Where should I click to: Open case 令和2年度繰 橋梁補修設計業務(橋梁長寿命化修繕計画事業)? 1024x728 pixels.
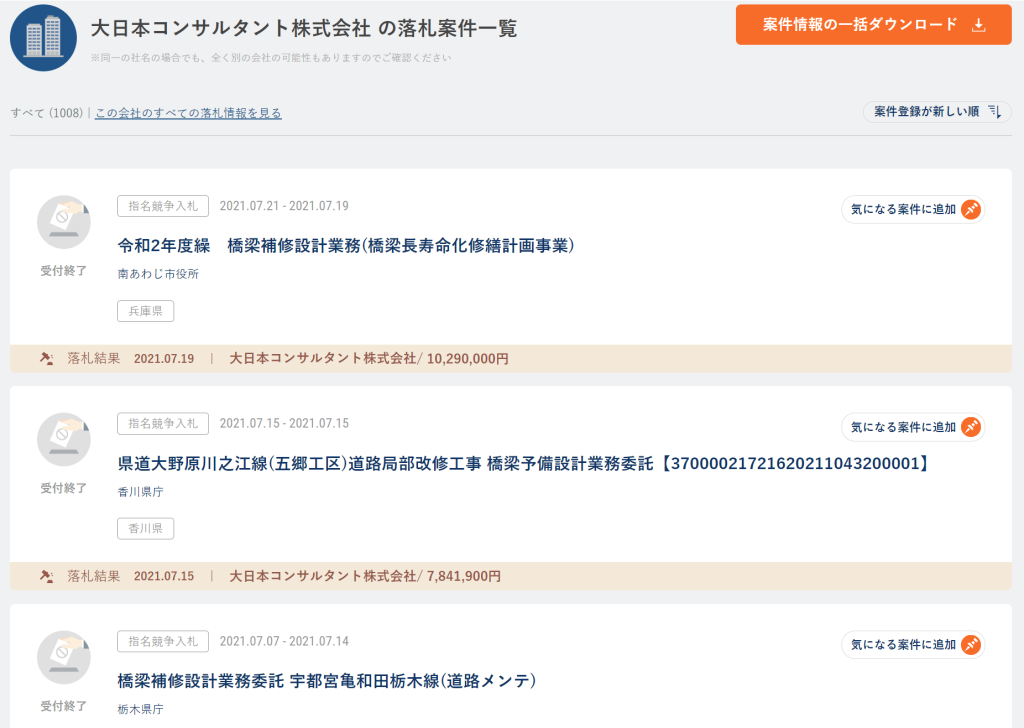[x=346, y=246]
